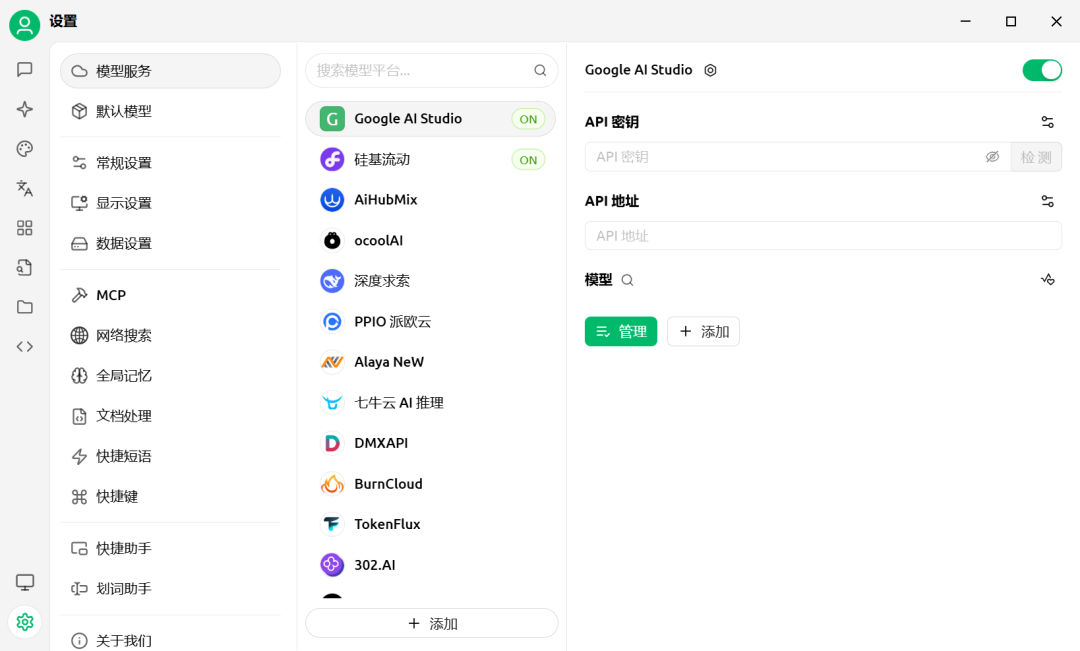Click 添加 button next to 管理
The image size is (1080, 651).
(703, 331)
